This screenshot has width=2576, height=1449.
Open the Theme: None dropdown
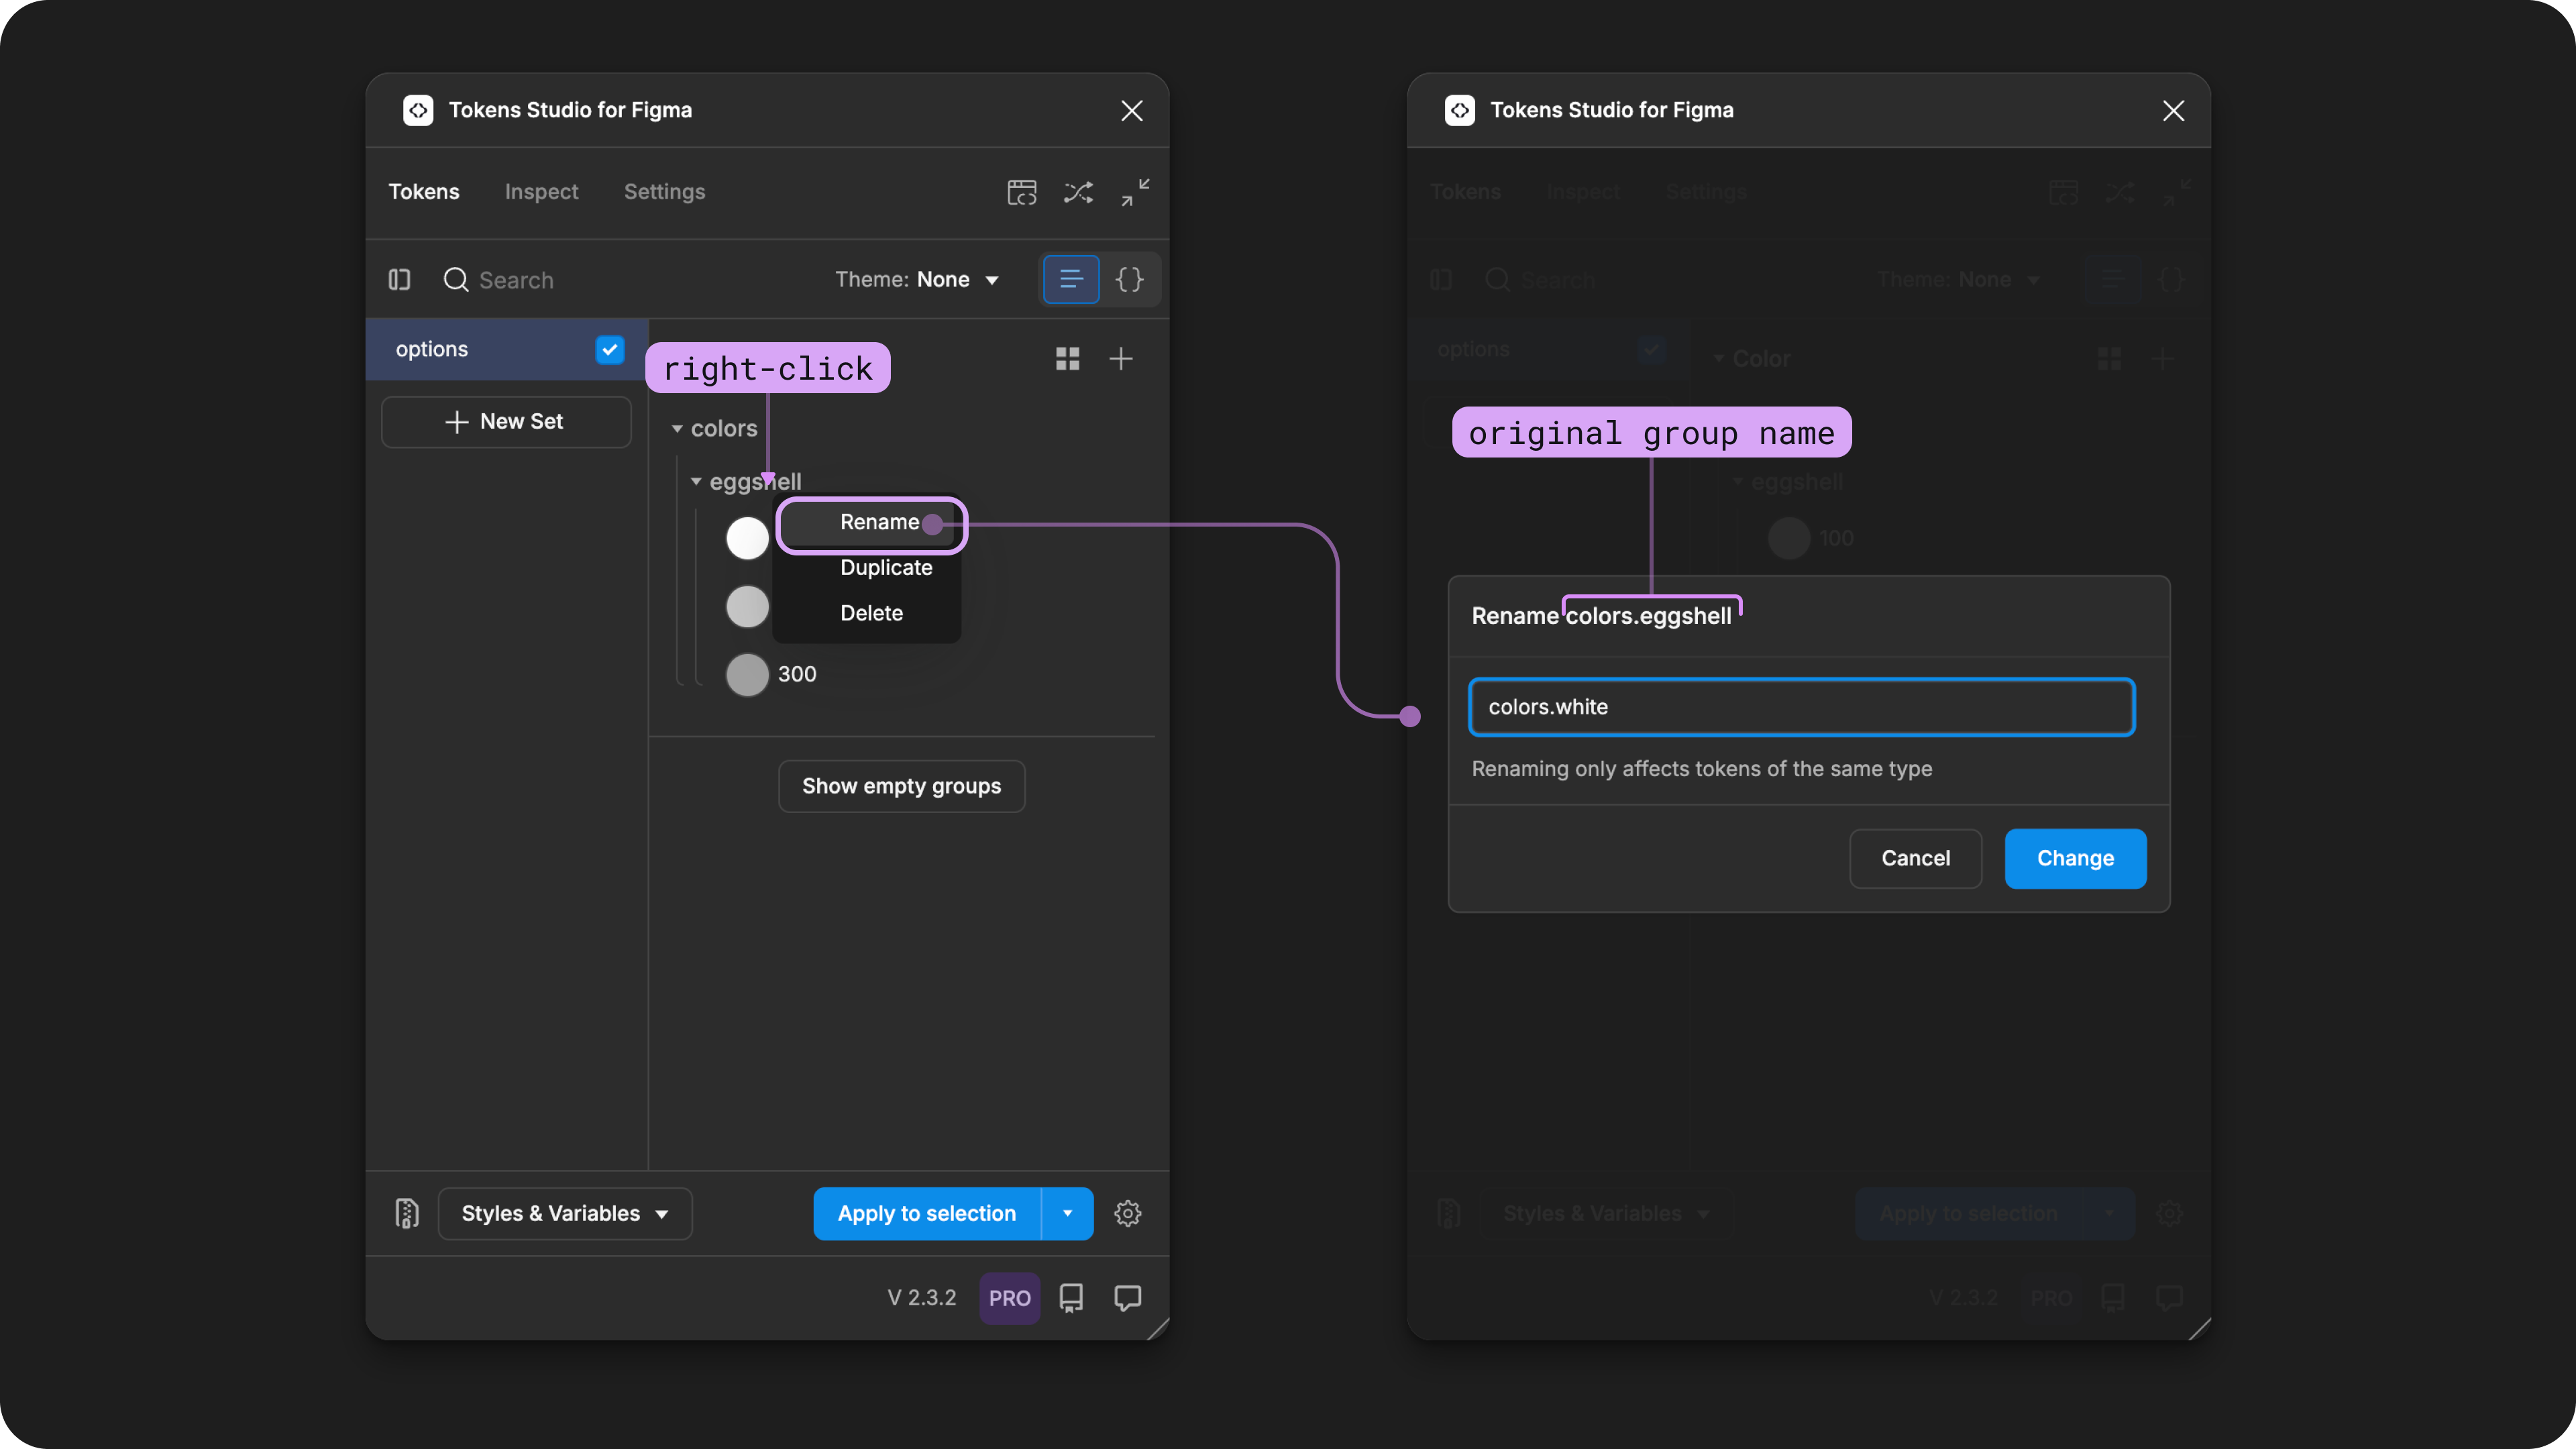pyautogui.click(x=917, y=280)
